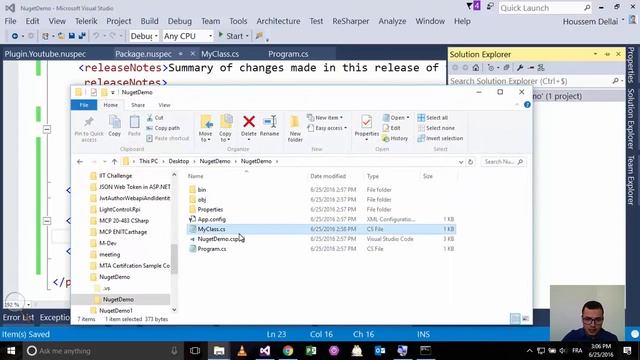Open Explorer File tab
Viewport: 640px width, 360px height.
[84, 105]
